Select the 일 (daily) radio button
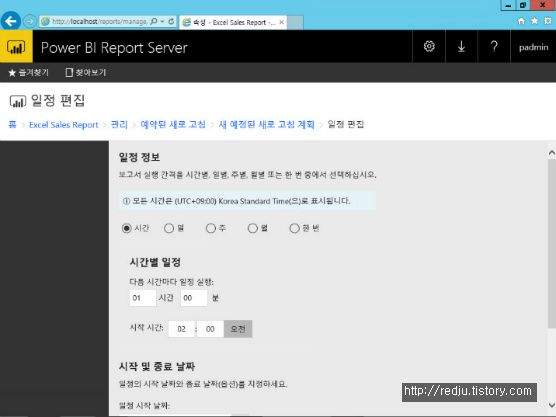The width and height of the screenshot is (556, 417). click(x=169, y=228)
